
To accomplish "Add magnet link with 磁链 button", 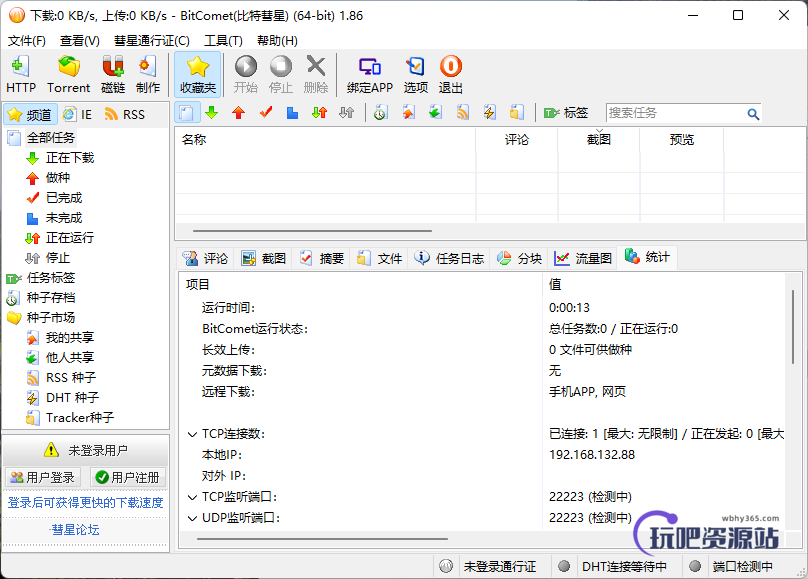I will tap(113, 74).
